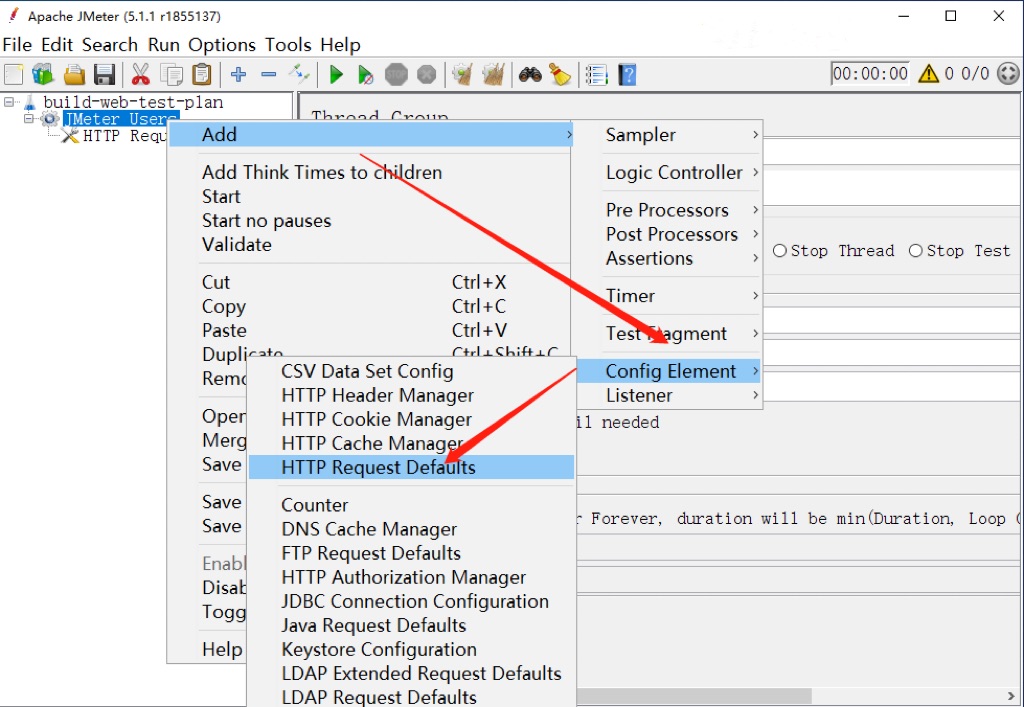
Task: Click the Reset Search brush icon
Action: click(560, 74)
